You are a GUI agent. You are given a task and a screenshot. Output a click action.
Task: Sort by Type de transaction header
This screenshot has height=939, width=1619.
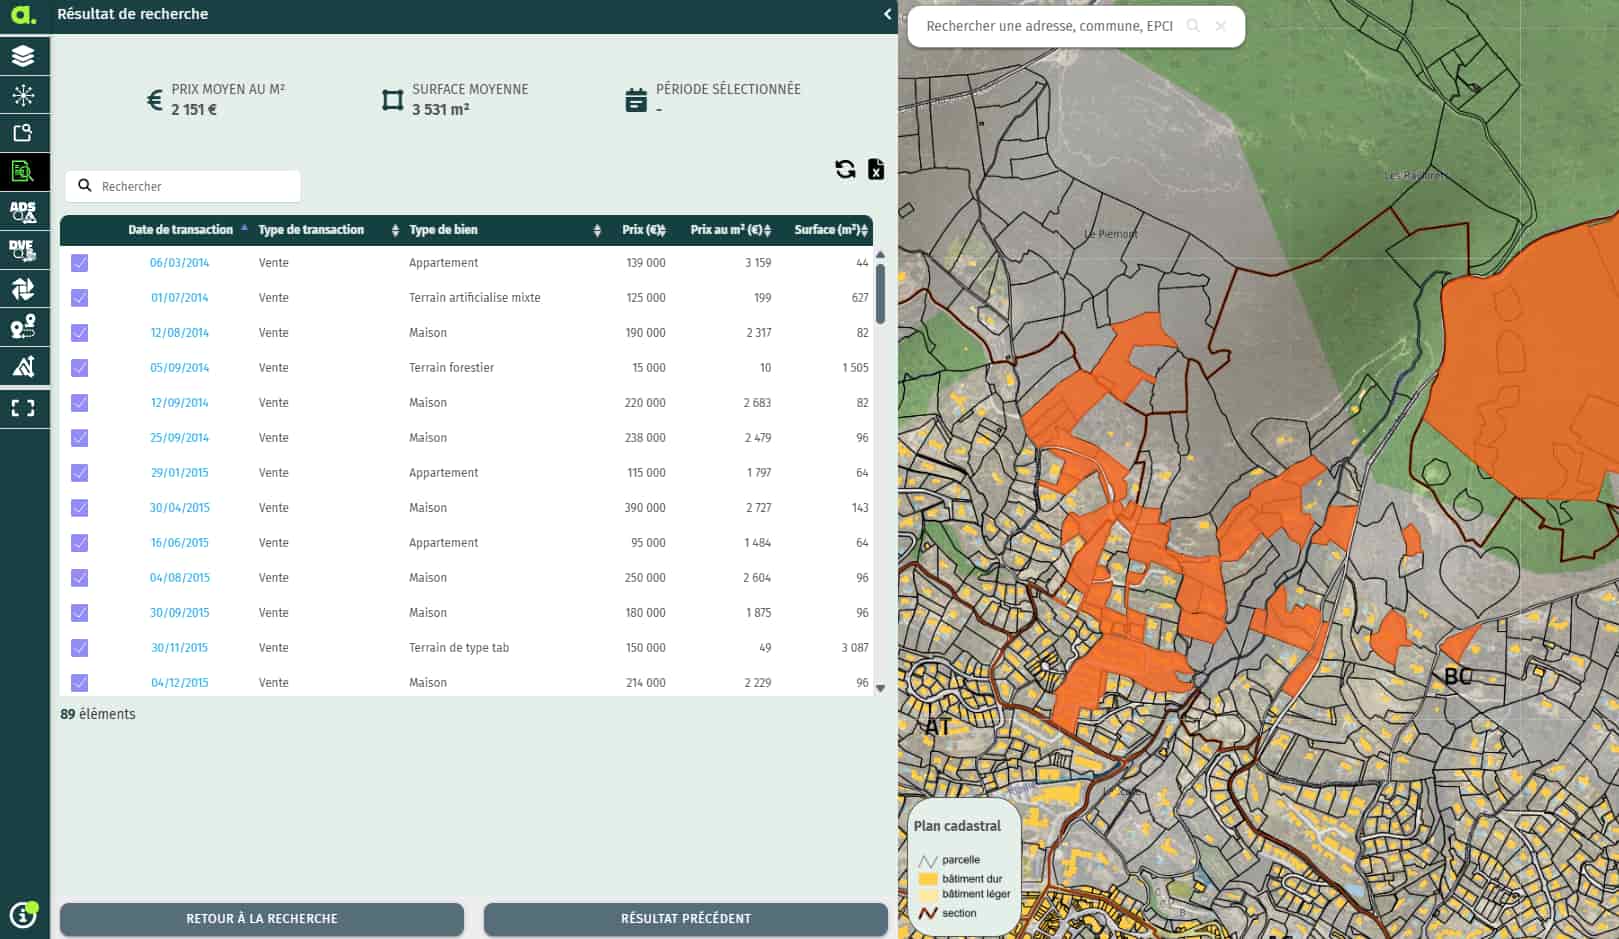[x=311, y=230]
